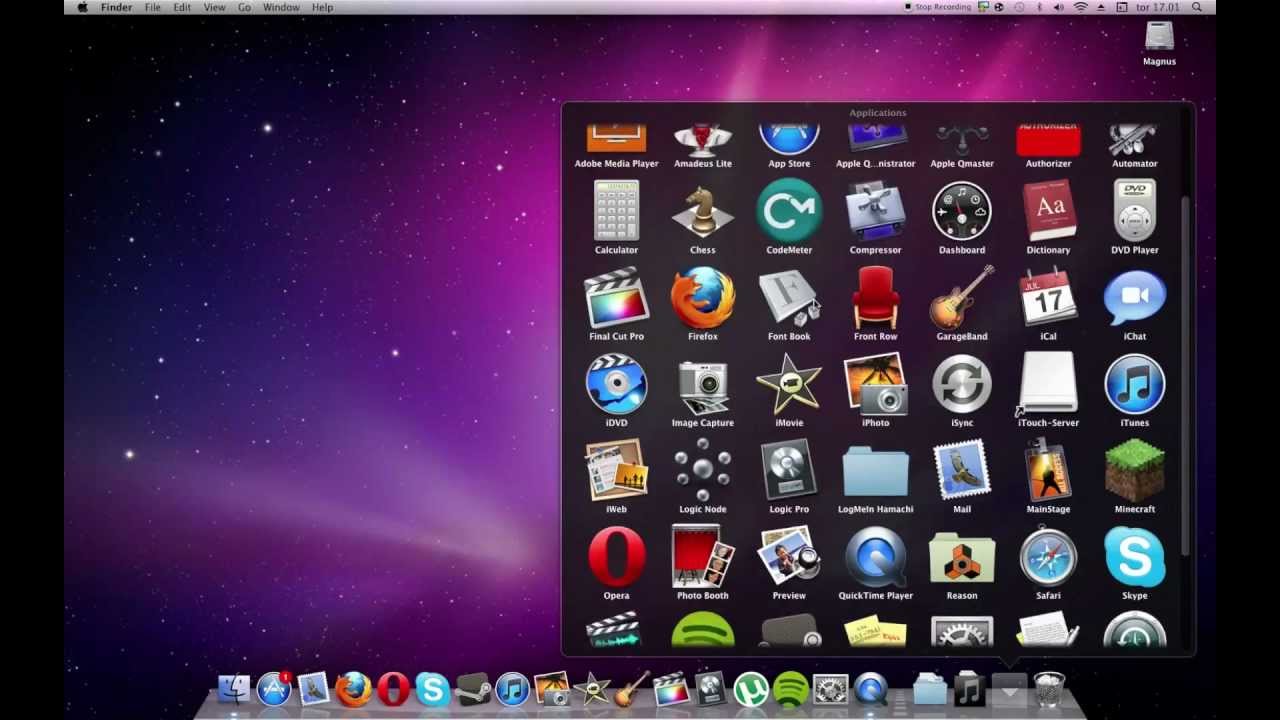Click the Applications stack scrollbar

[x=1185, y=376]
